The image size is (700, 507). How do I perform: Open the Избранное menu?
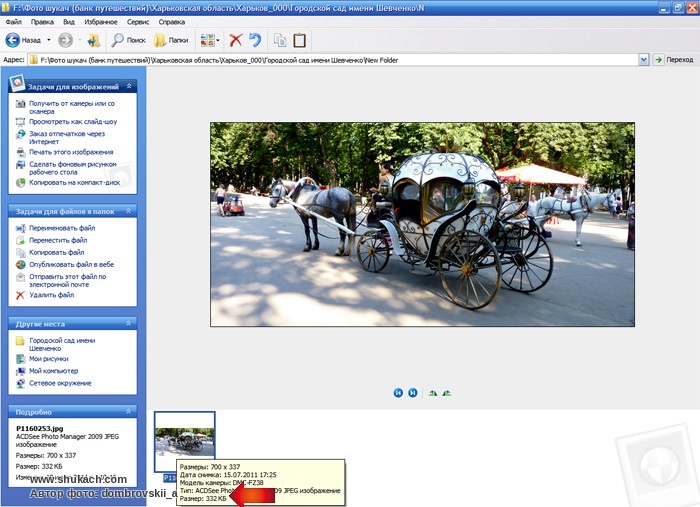[x=101, y=22]
